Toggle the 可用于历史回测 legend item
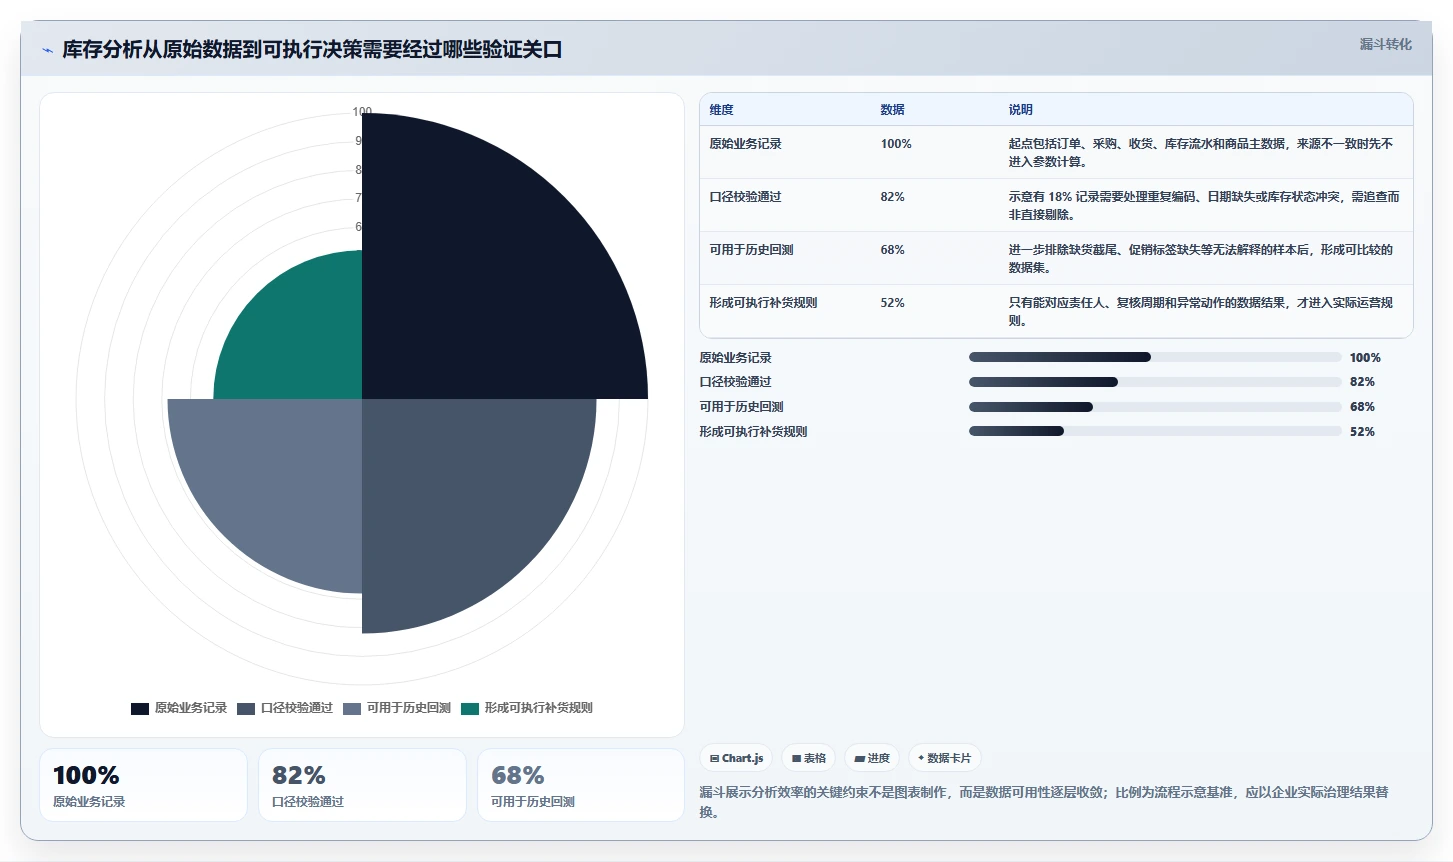Image resolution: width=1453 pixels, height=862 pixels. 397,708
